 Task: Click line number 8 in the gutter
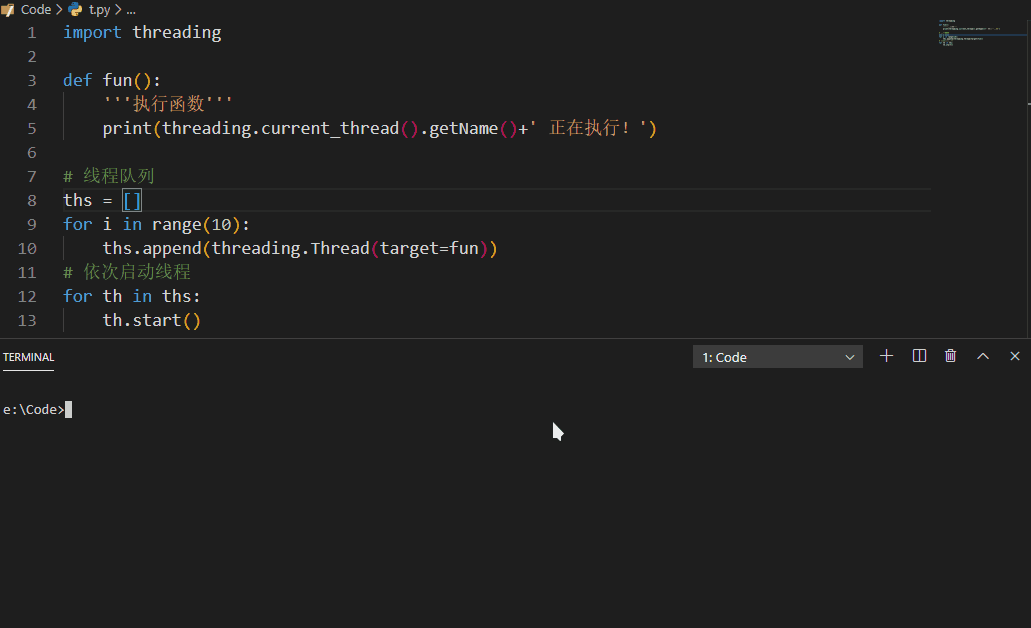(31, 199)
